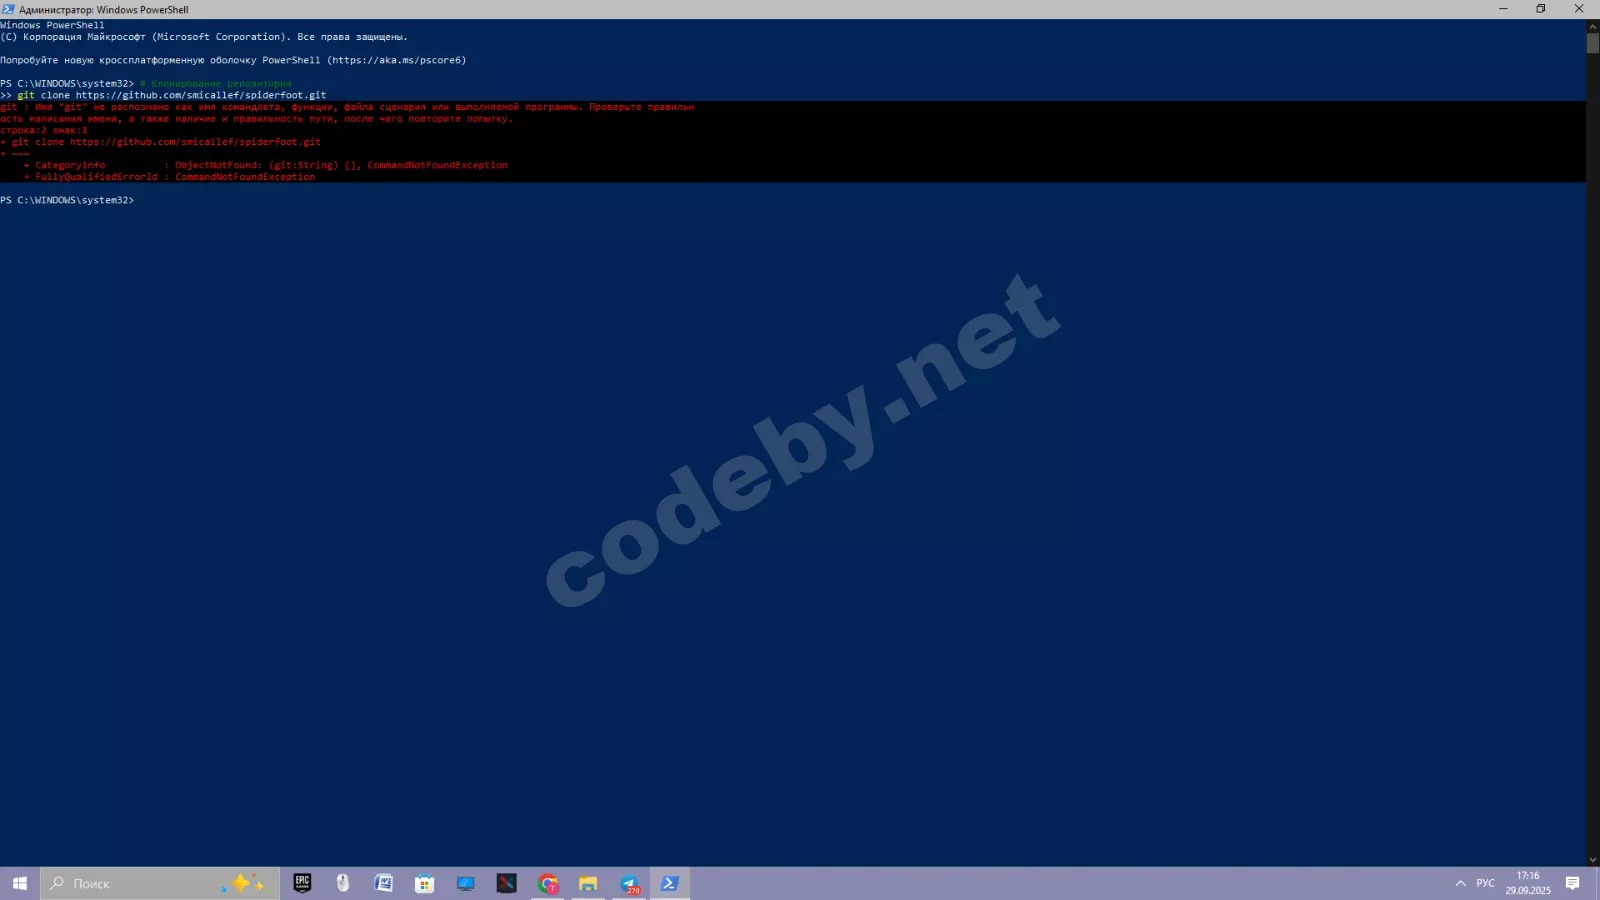The image size is (1600, 900).
Task: Click the taskbar search box labeled Поиск
Action: tap(160, 883)
